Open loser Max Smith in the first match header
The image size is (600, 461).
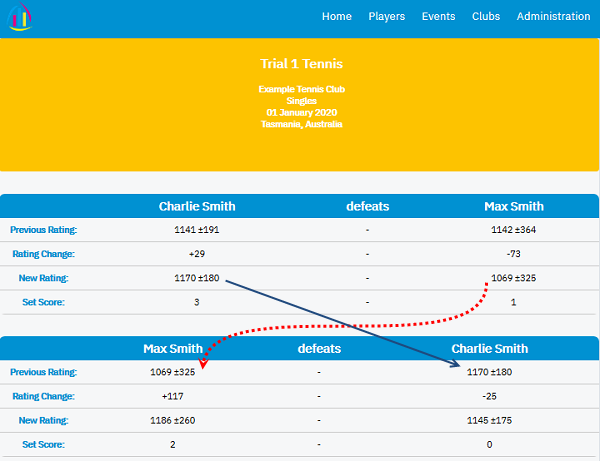click(x=514, y=207)
